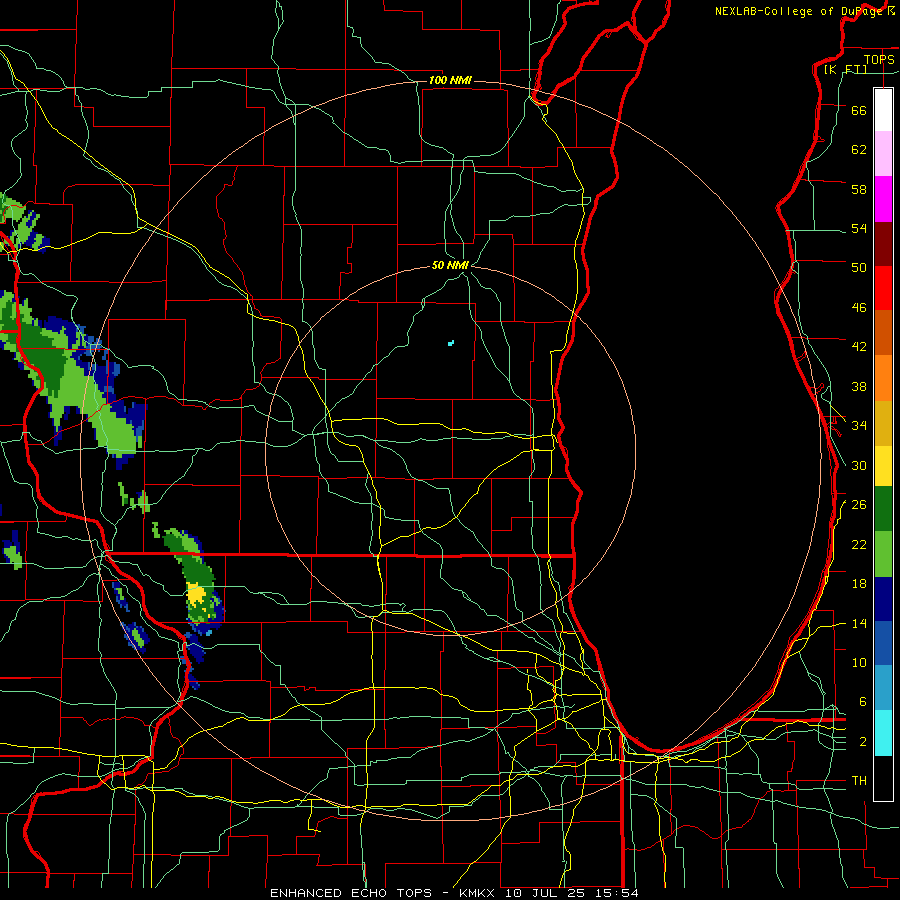Click the light green legend color block
This screenshot has height=900, width=900.
tap(883, 554)
